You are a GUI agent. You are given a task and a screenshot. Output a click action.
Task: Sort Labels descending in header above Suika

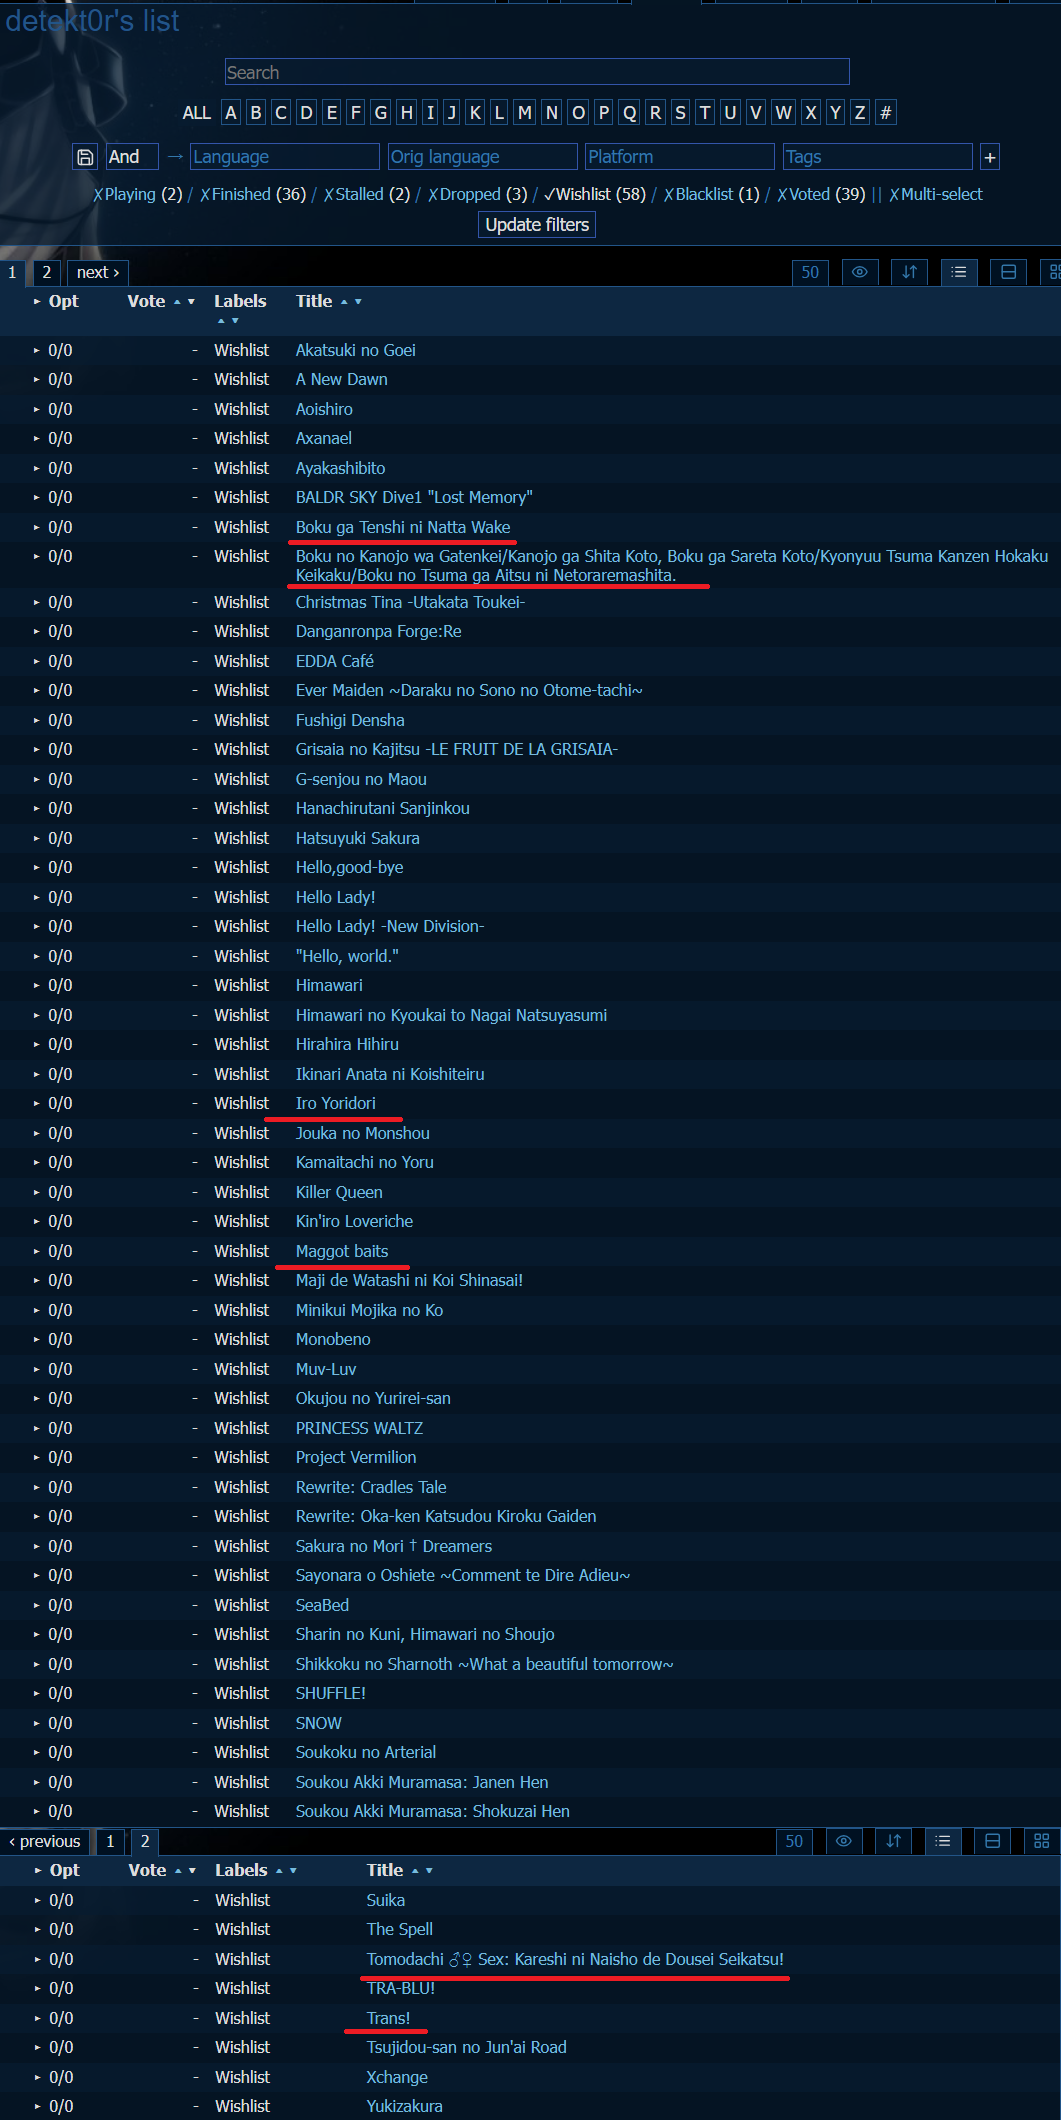click(x=293, y=1871)
